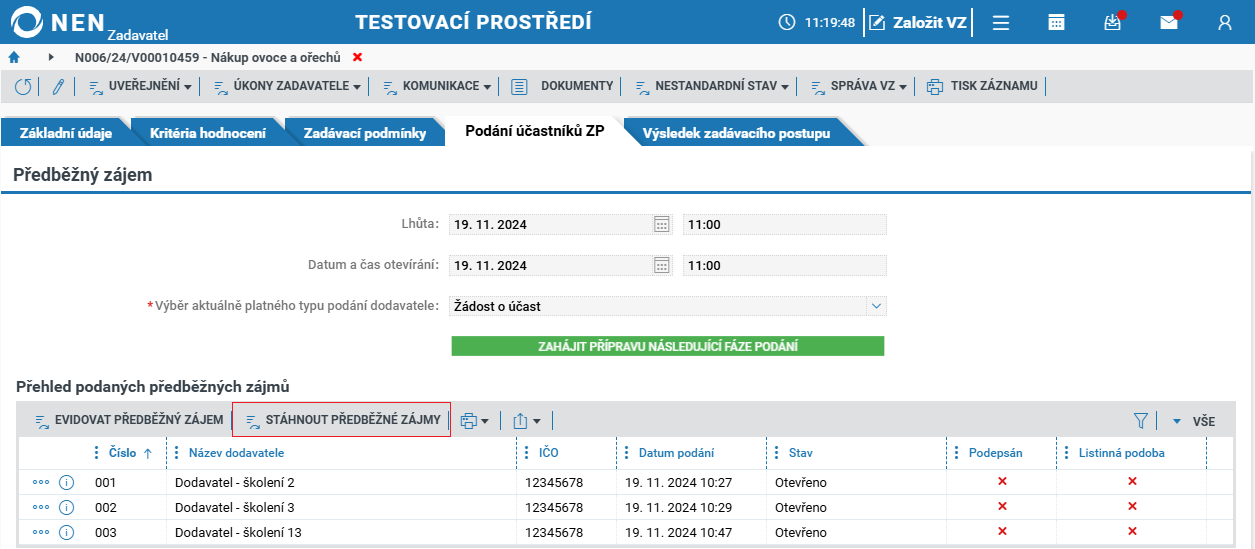
Task: Open the mail envelope icon
Action: [x=1169, y=22]
